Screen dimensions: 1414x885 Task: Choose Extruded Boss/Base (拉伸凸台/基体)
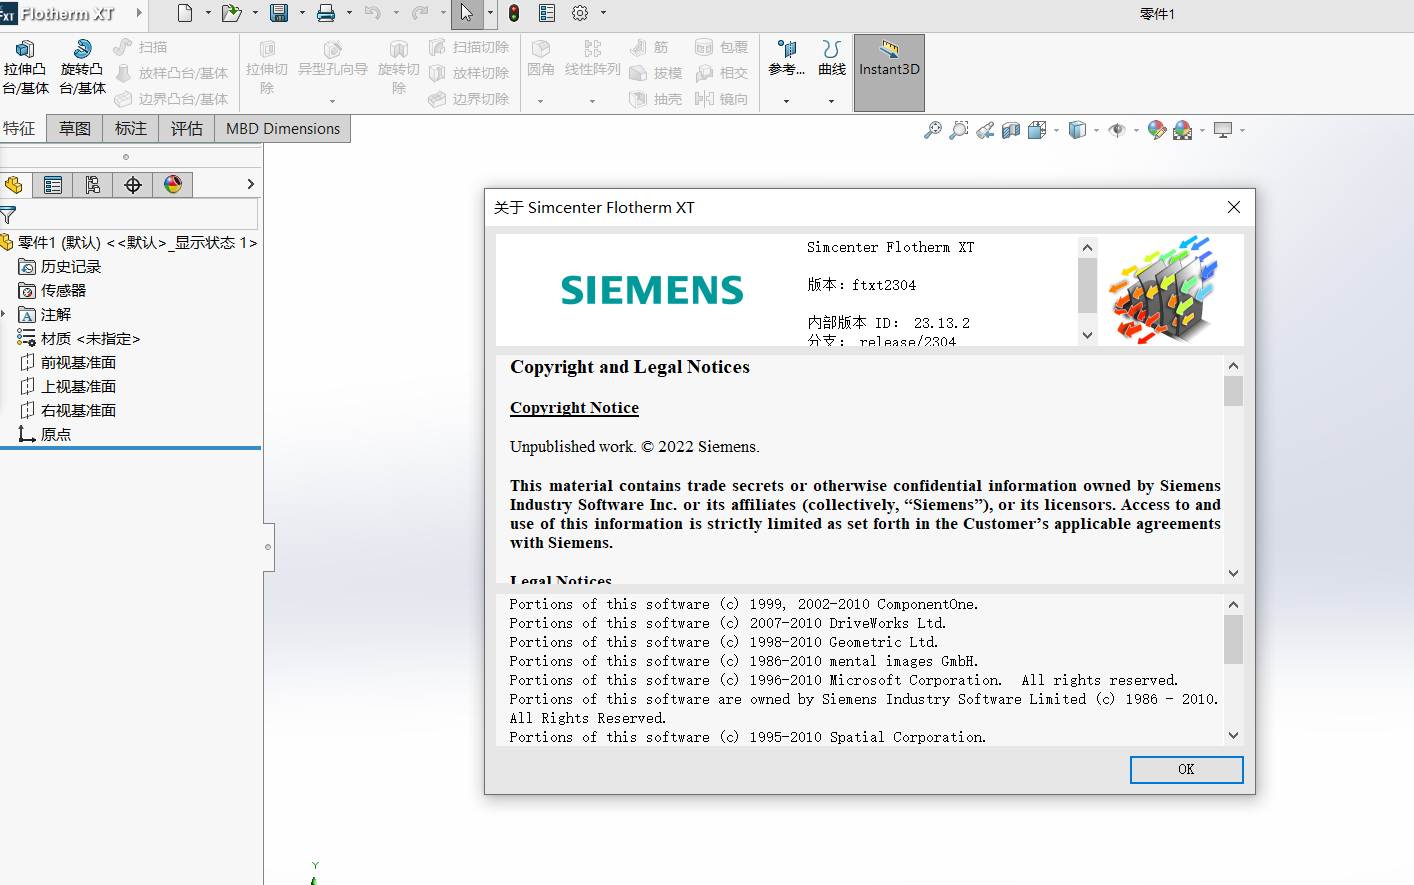pyautogui.click(x=25, y=67)
